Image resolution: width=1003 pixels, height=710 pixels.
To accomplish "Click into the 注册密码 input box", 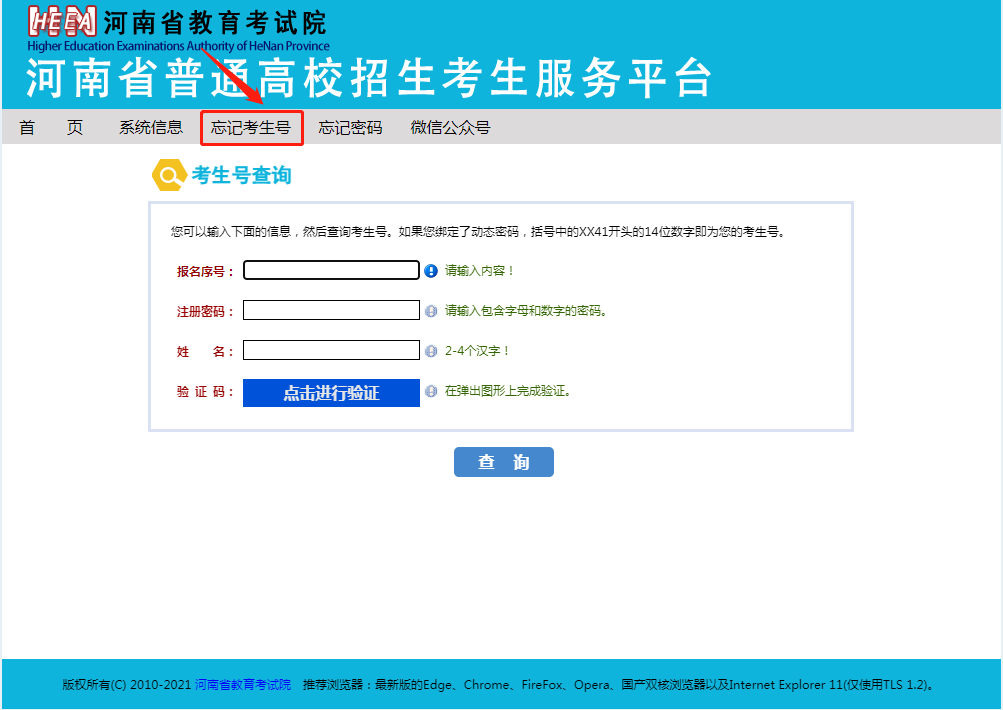I will point(331,310).
